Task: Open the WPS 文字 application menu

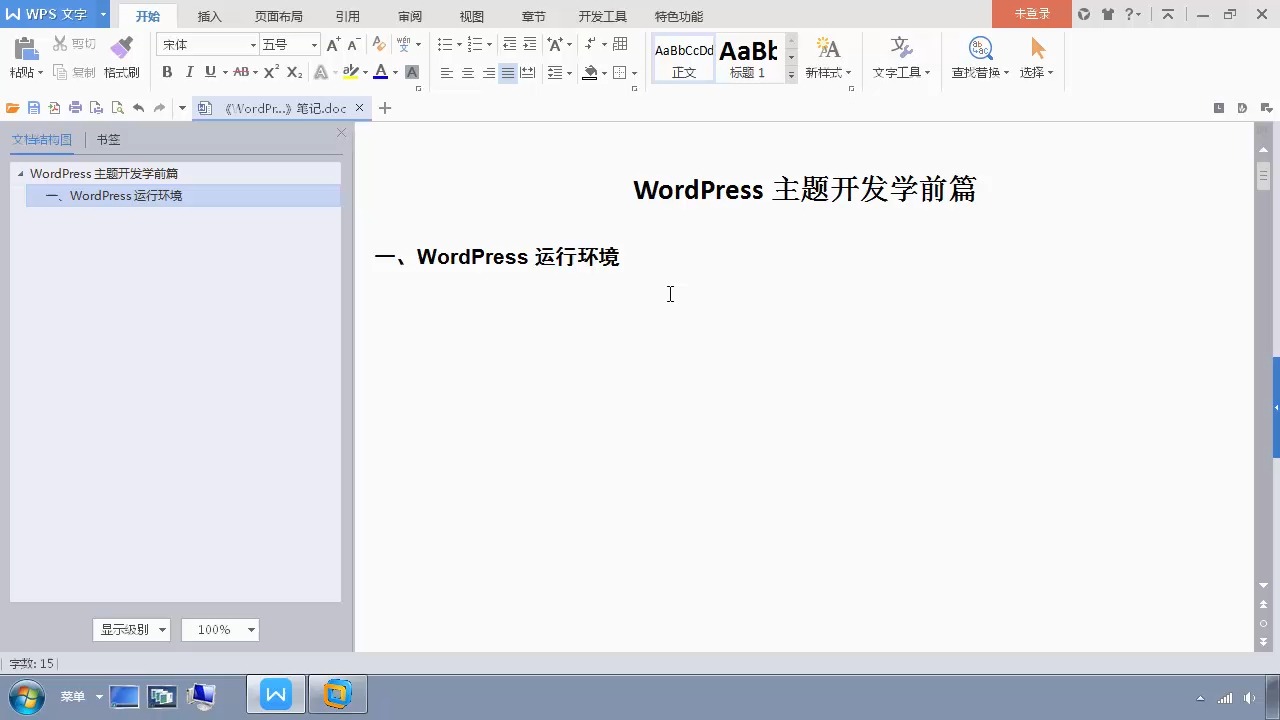Action: point(53,14)
